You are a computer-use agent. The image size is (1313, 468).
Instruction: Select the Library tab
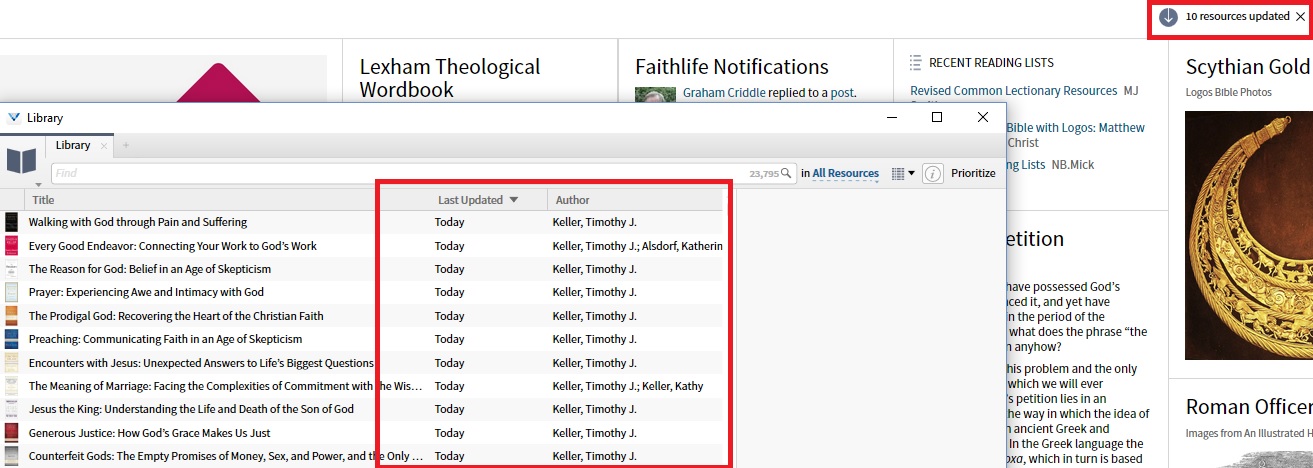(73, 145)
